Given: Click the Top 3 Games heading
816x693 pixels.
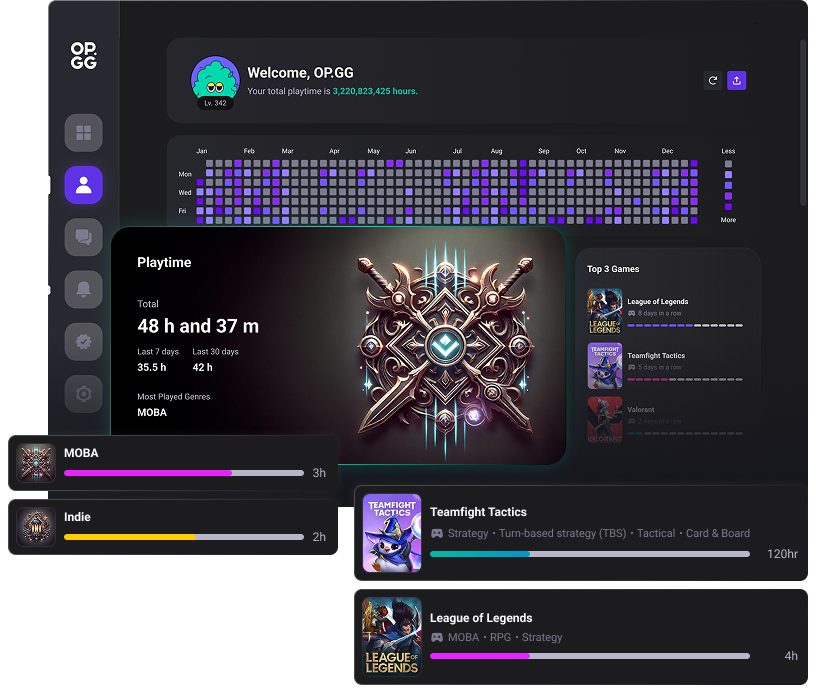Looking at the screenshot, I should (x=613, y=269).
